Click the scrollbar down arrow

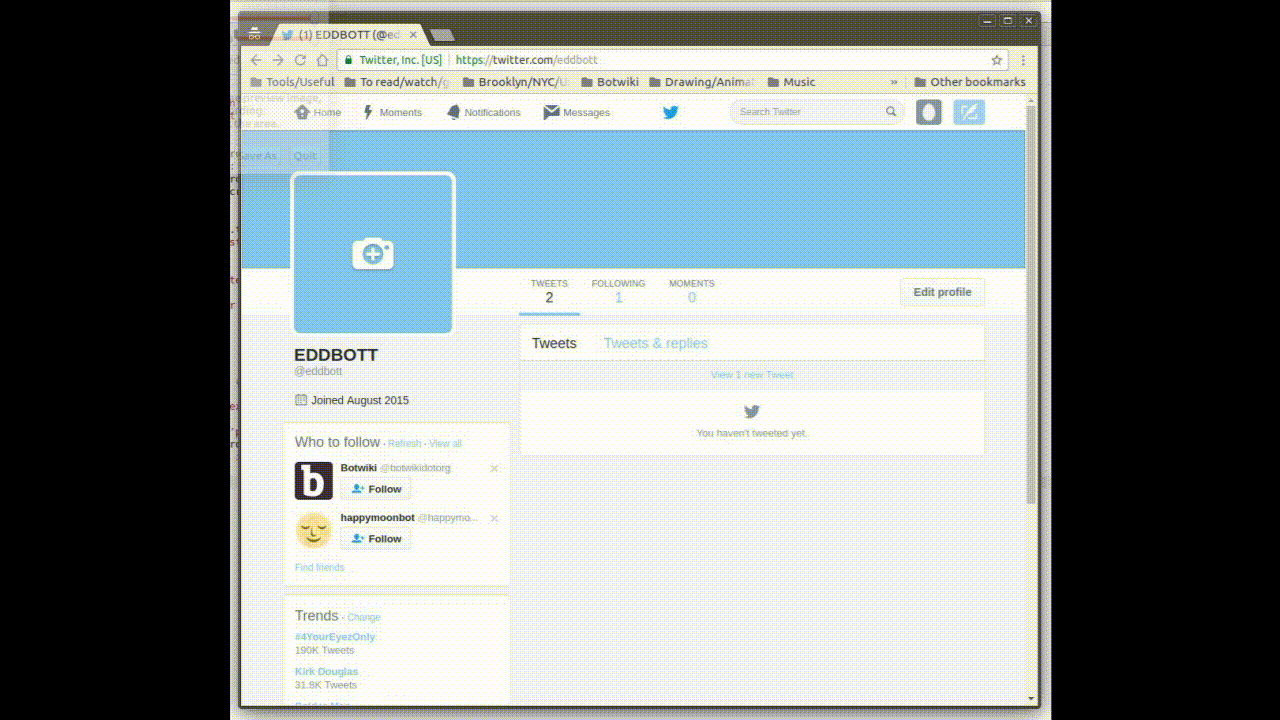tap(1031, 698)
